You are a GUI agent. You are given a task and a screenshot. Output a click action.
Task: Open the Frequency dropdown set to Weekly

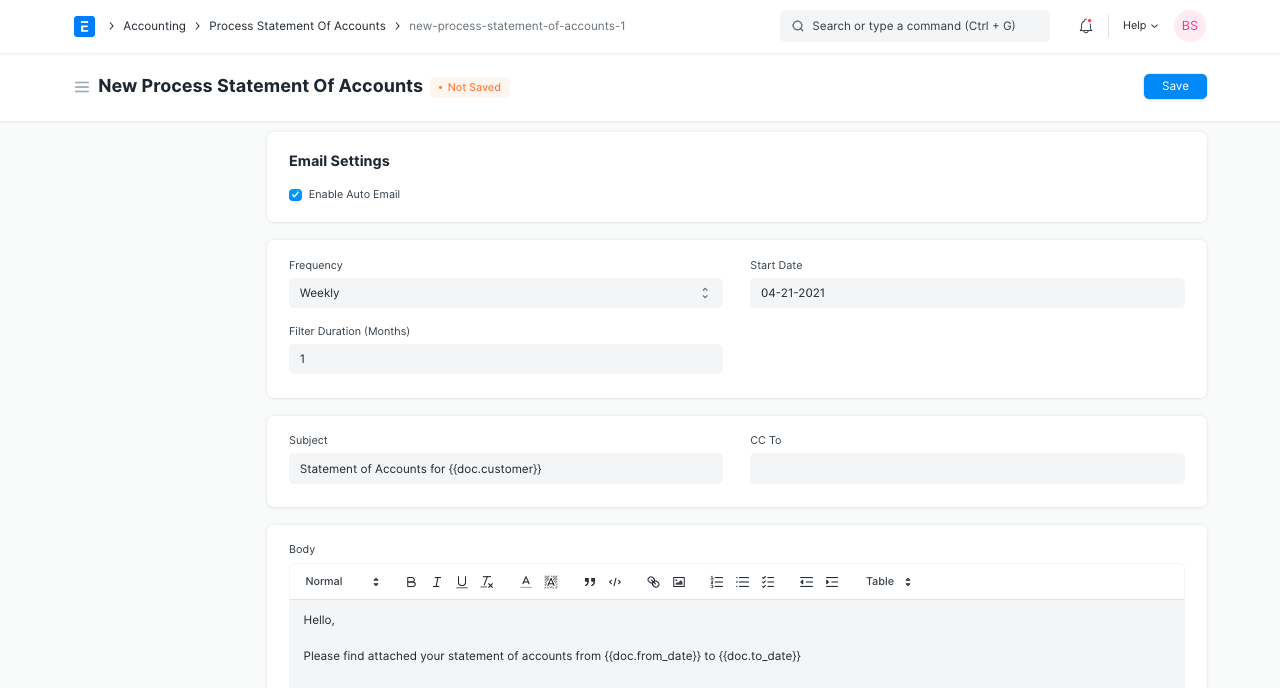[505, 292]
